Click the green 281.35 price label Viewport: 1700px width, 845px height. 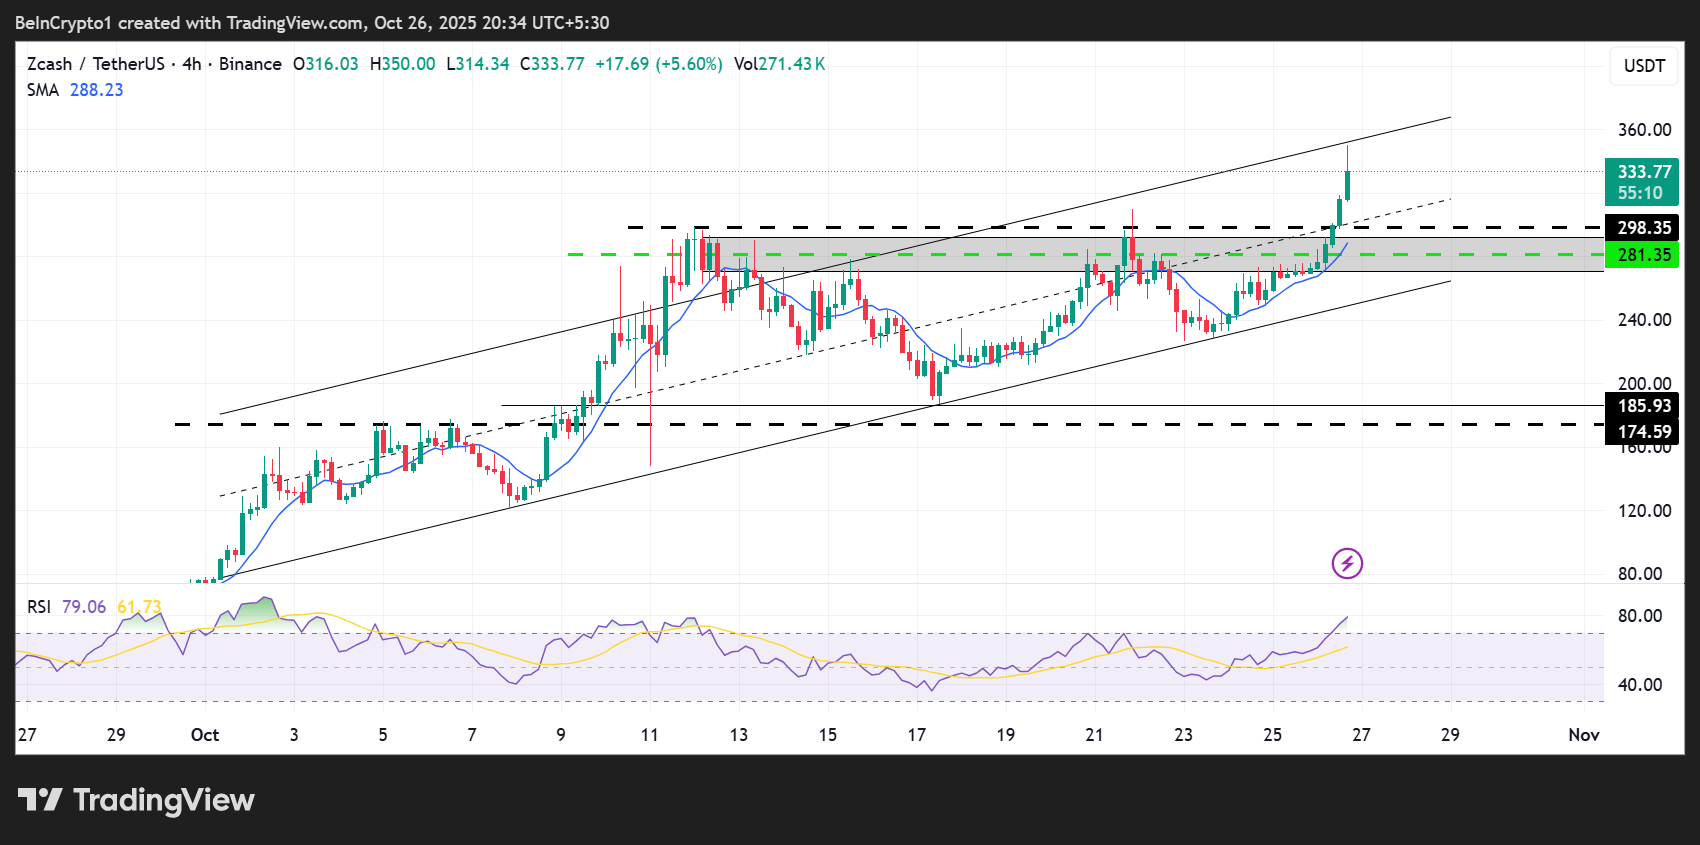tap(1643, 255)
